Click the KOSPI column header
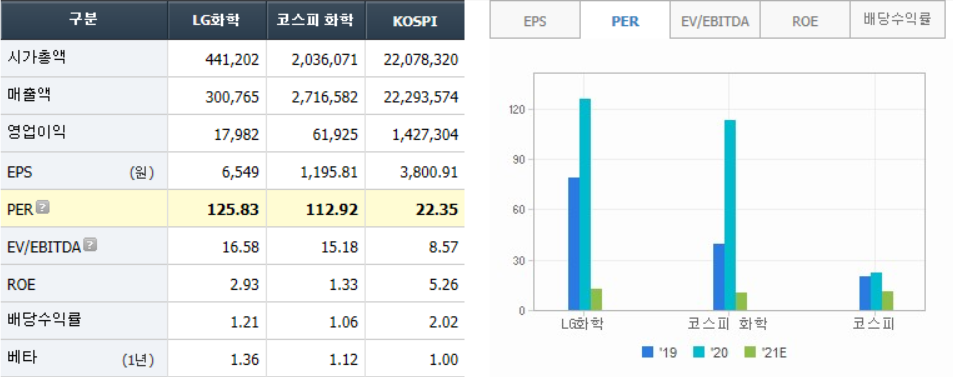Viewport: 953px width, 377px height. pyautogui.click(x=415, y=20)
